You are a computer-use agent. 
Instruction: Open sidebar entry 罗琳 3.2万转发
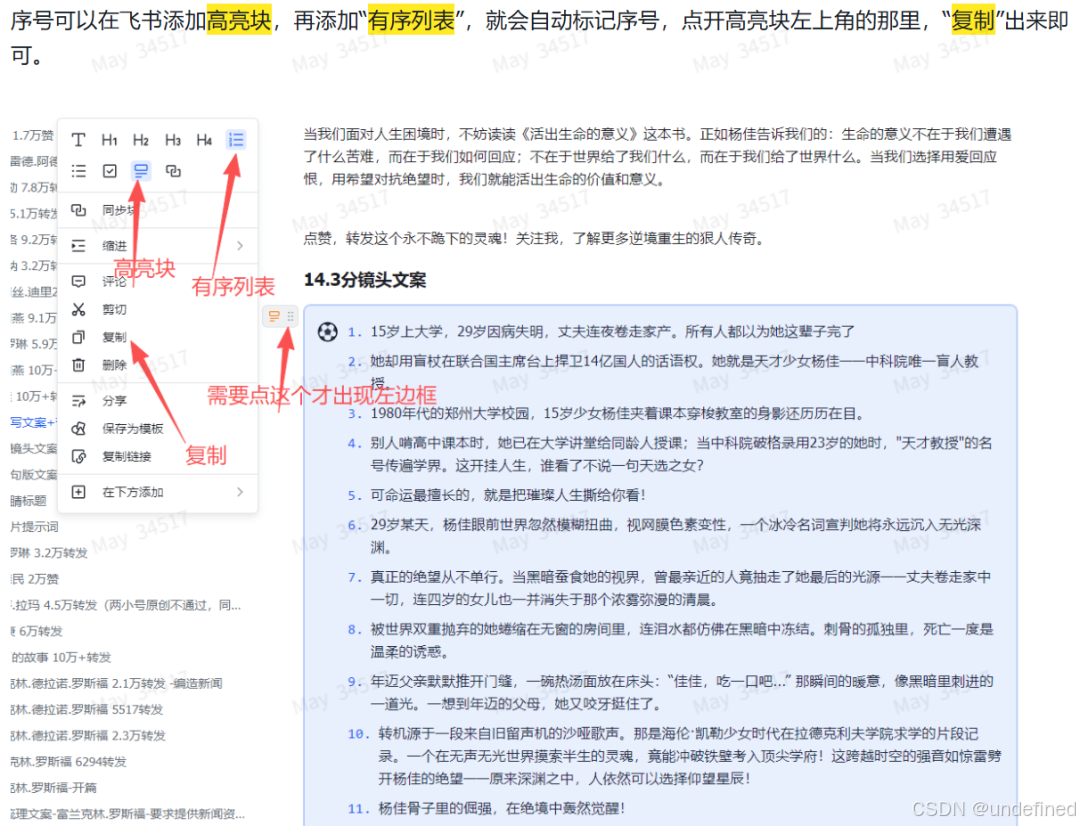[49, 553]
